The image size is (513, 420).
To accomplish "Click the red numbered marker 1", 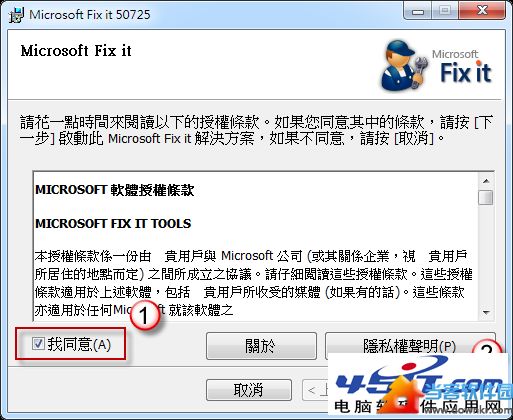I will (144, 315).
